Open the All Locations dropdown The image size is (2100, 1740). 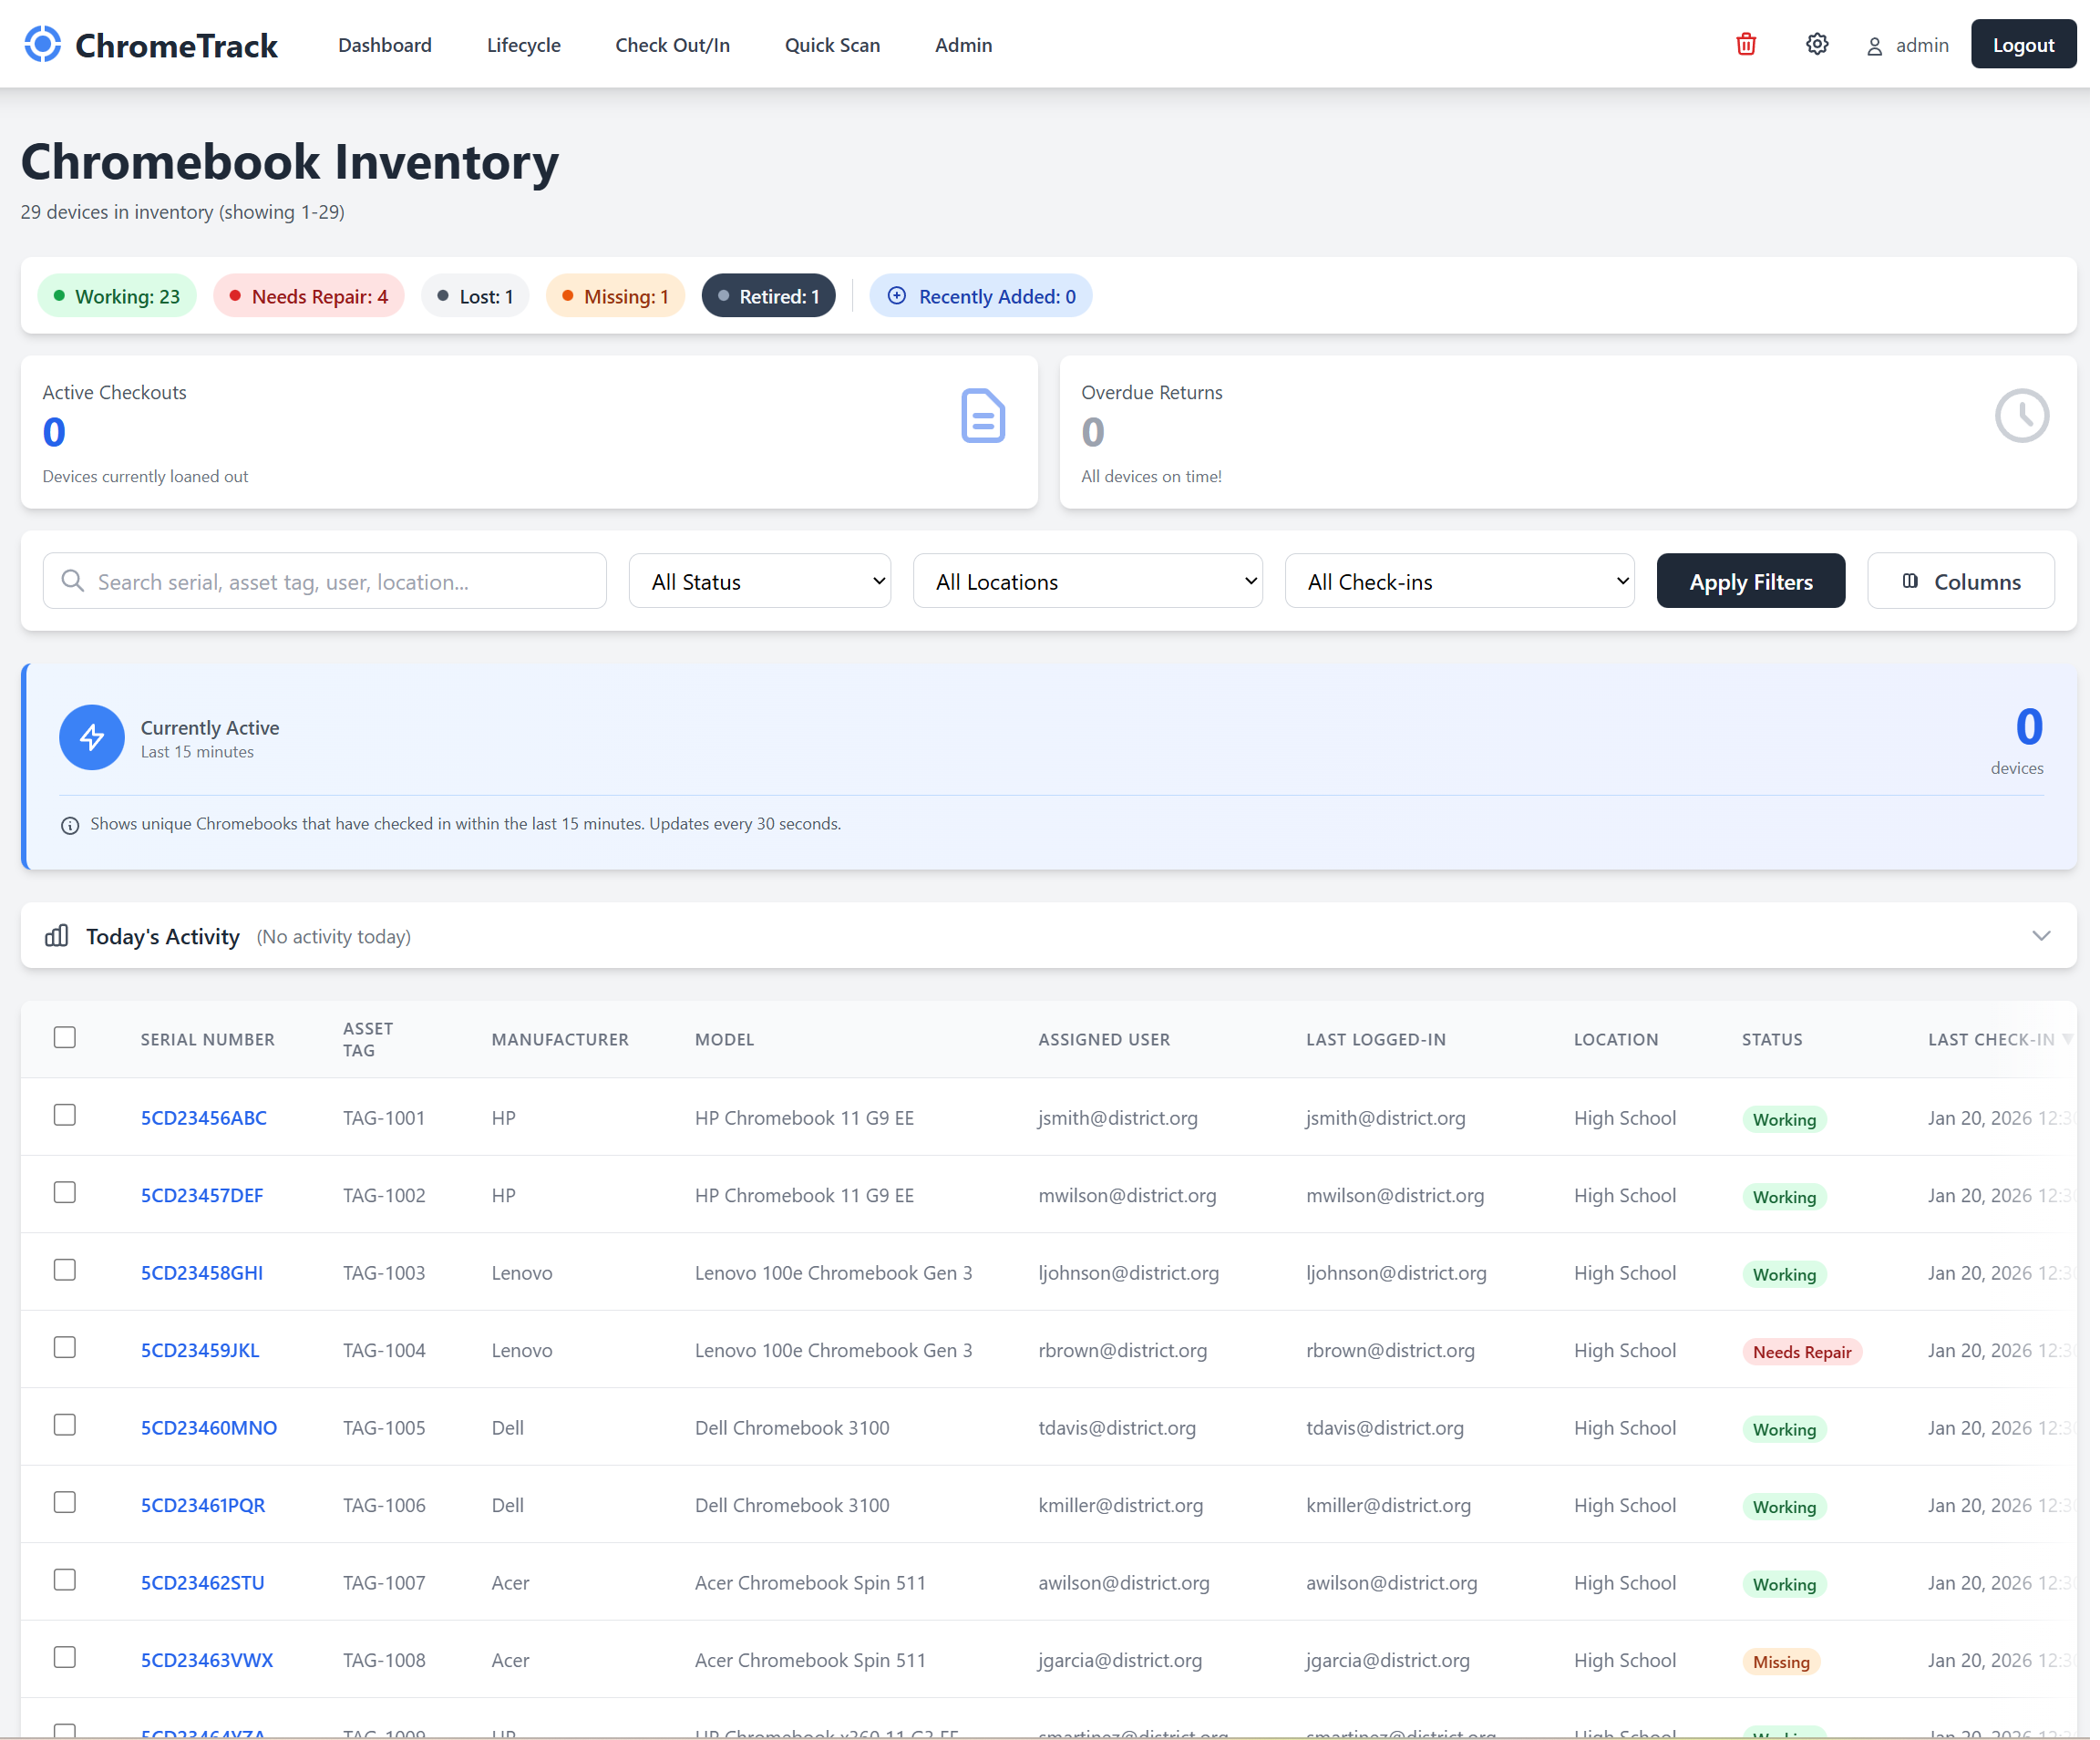1088,580
